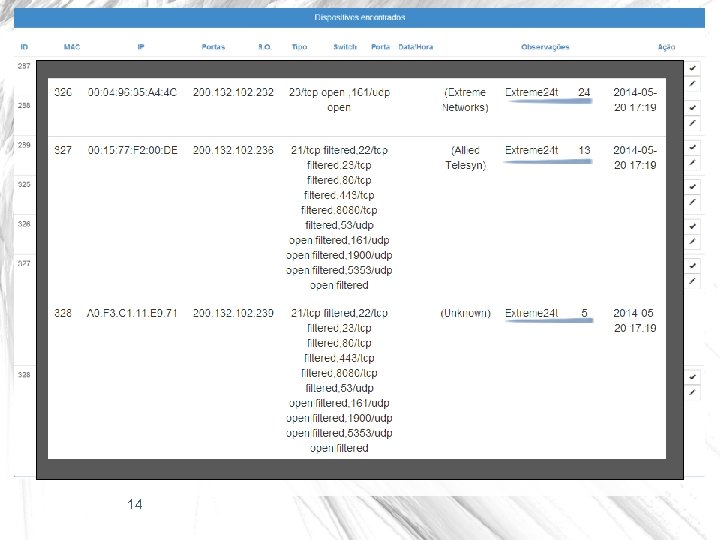Click the date cell of the Unknown vendor row

coord(635,321)
